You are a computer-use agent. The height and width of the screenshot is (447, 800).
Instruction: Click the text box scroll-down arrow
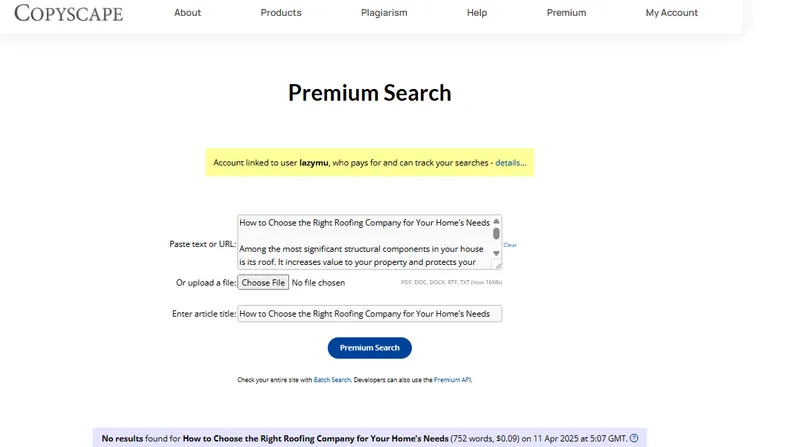(x=496, y=254)
